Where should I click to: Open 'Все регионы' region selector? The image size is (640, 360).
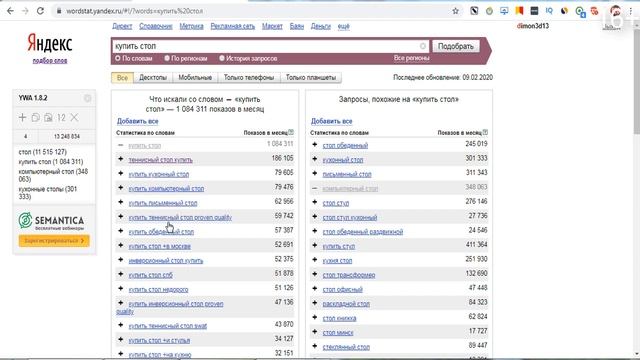coord(411,58)
